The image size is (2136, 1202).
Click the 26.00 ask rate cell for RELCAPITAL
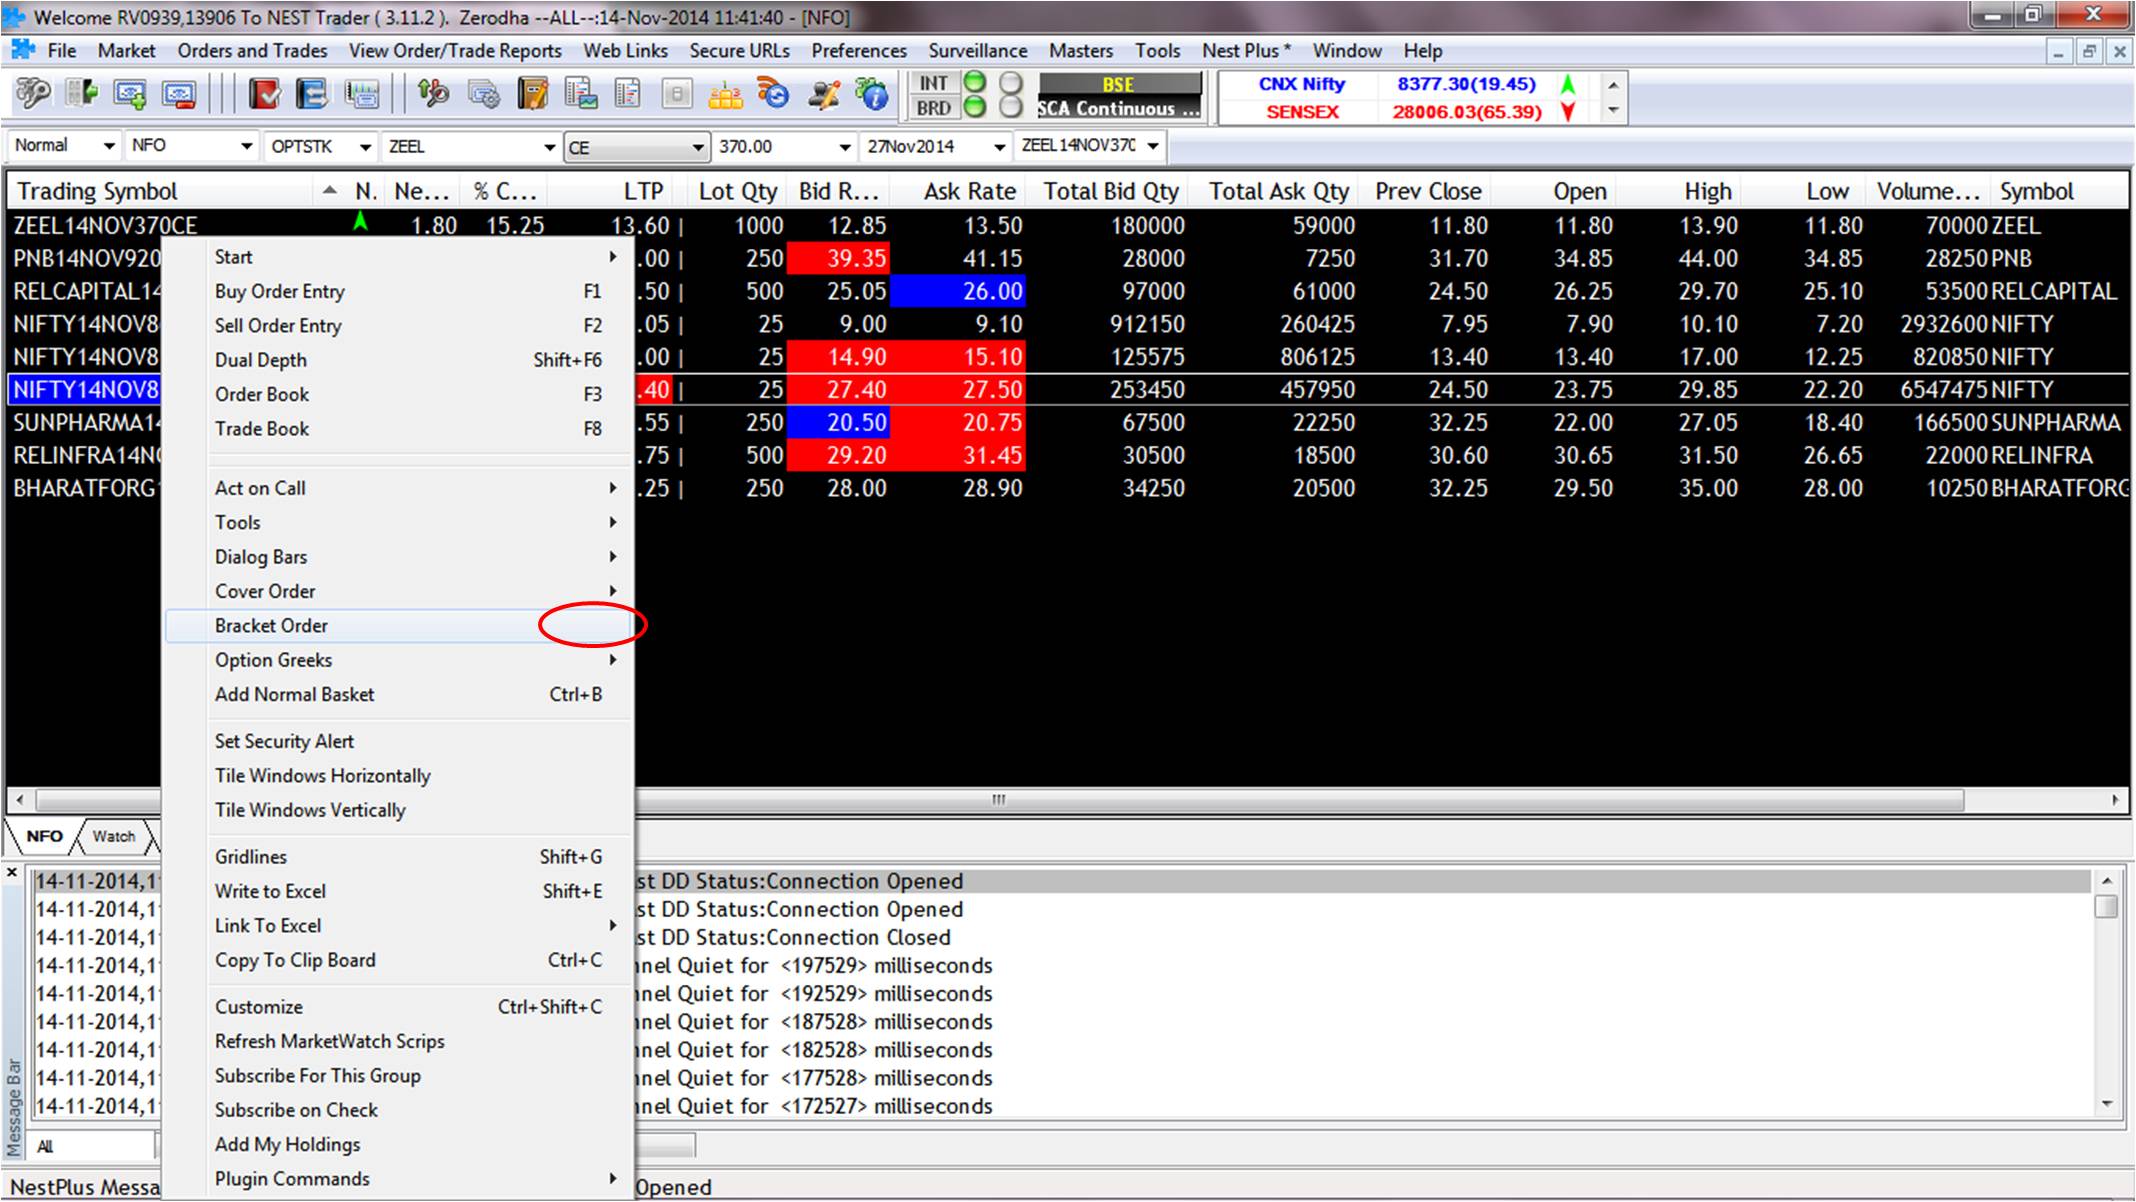958,291
